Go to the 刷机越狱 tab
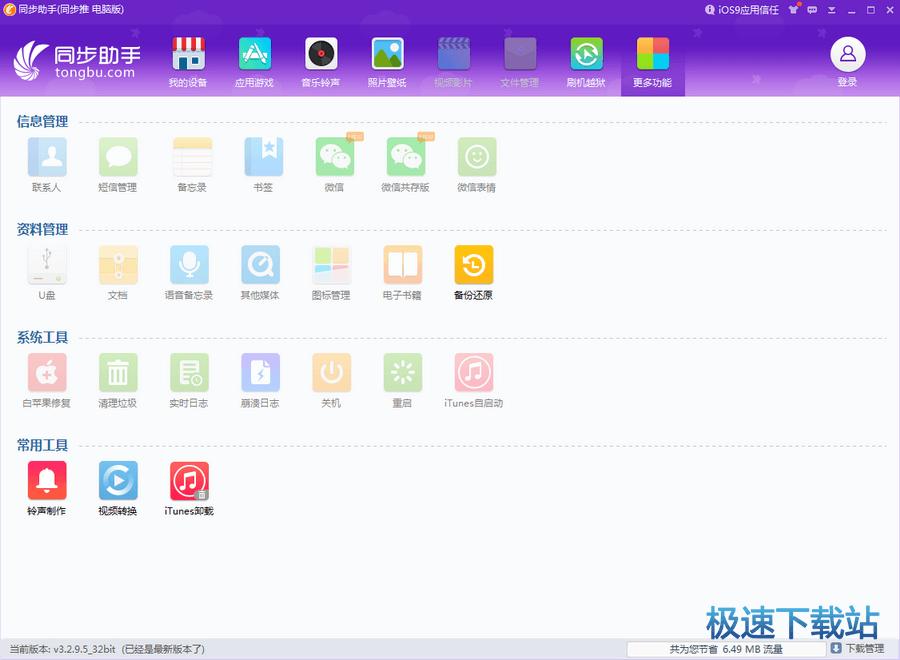Image resolution: width=900 pixels, height=660 pixels. point(586,62)
